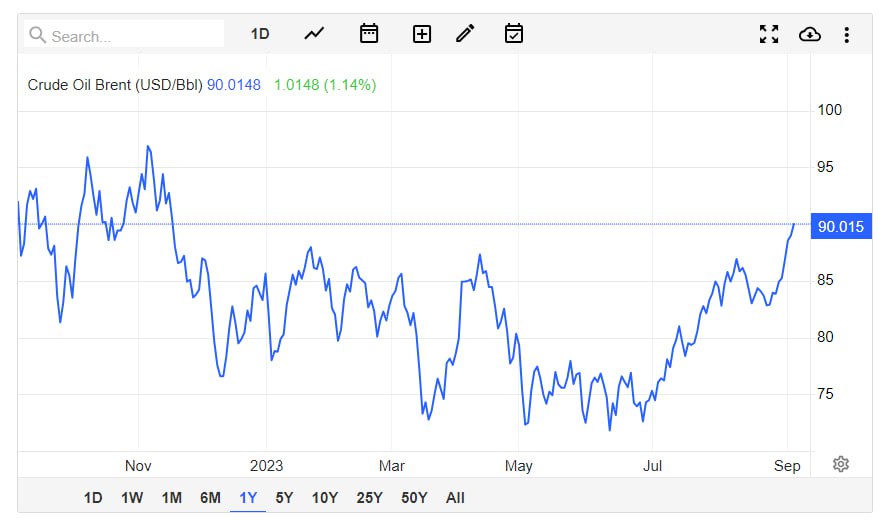Open the 1D interval dropdown in toolbar
This screenshot has height=530, width=892.
[x=260, y=34]
